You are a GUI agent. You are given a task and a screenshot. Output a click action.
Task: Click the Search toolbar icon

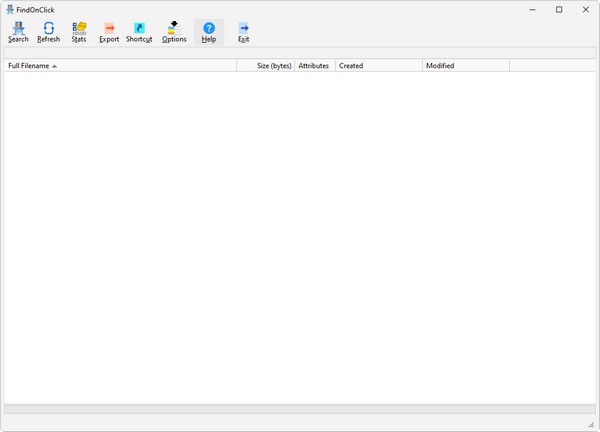pyautogui.click(x=18, y=32)
